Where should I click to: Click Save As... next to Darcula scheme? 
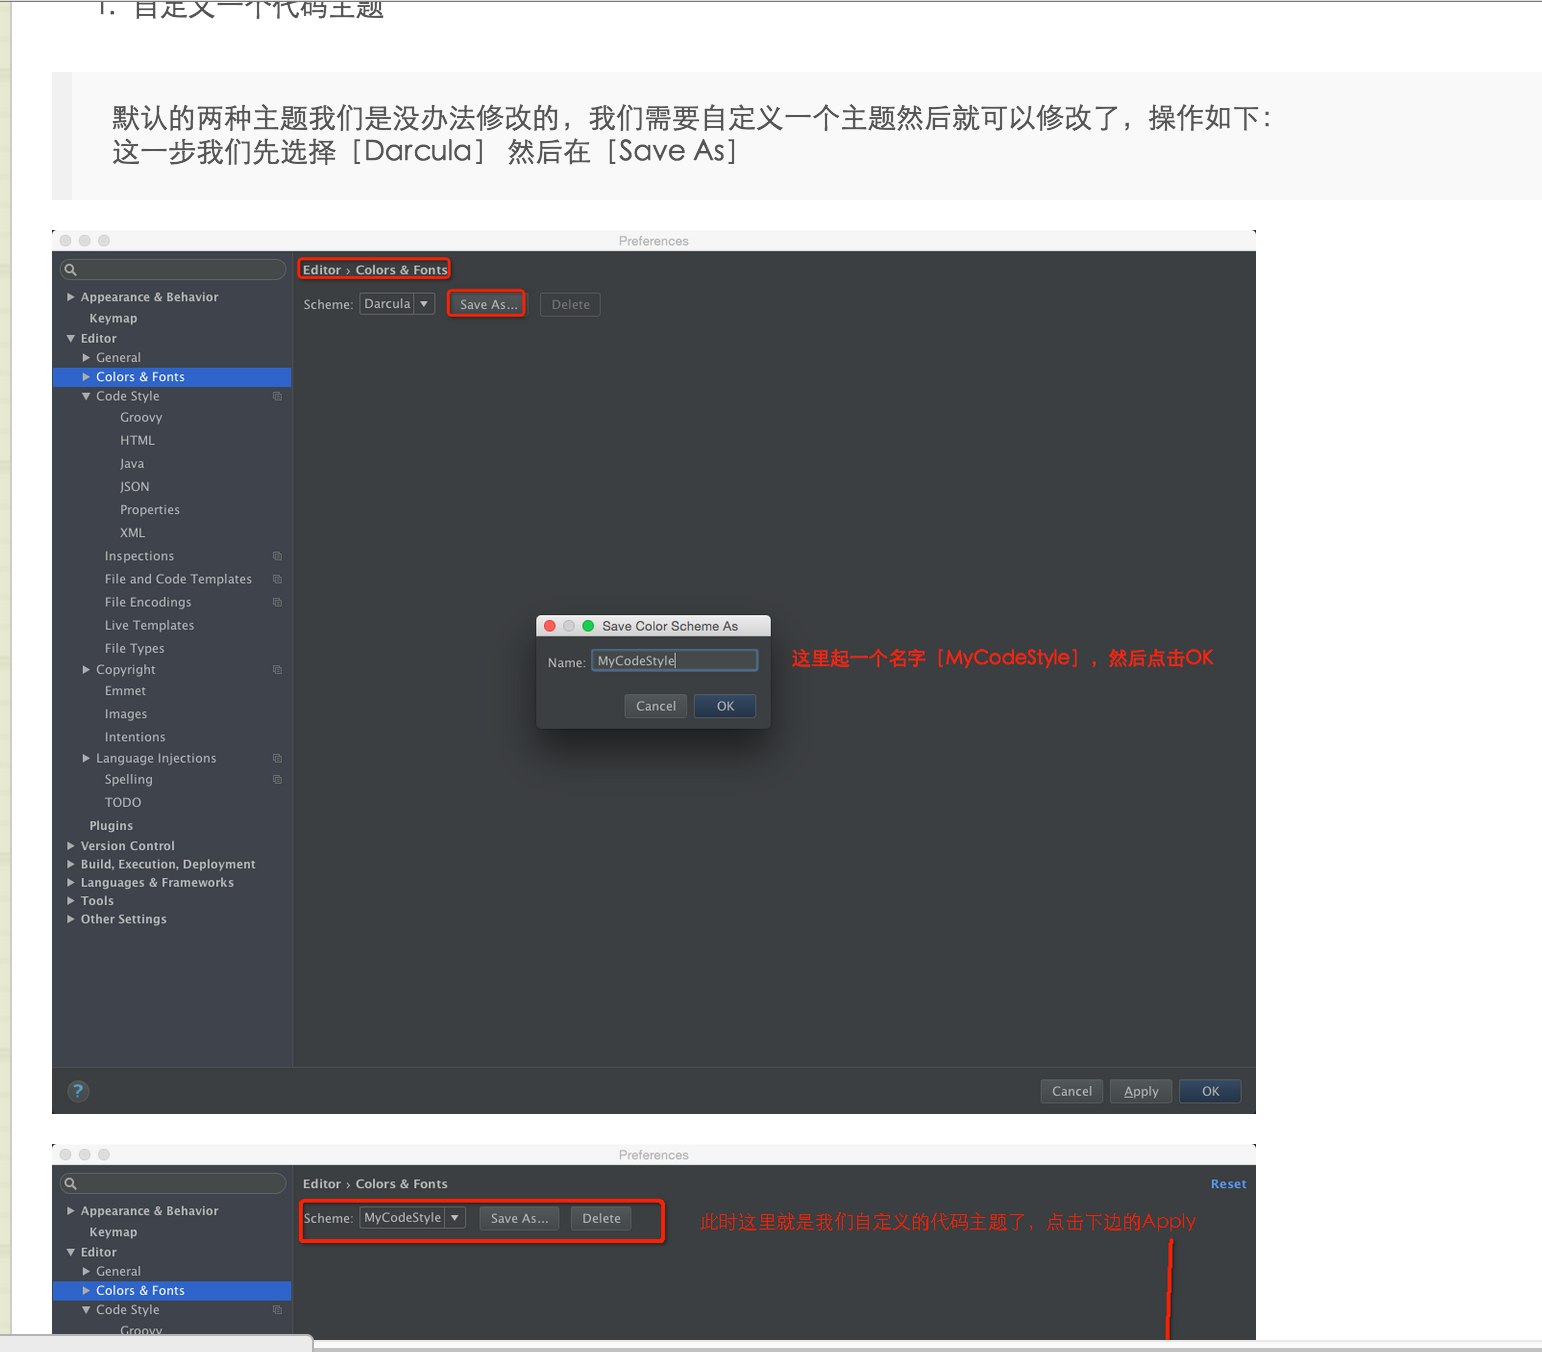pos(488,305)
